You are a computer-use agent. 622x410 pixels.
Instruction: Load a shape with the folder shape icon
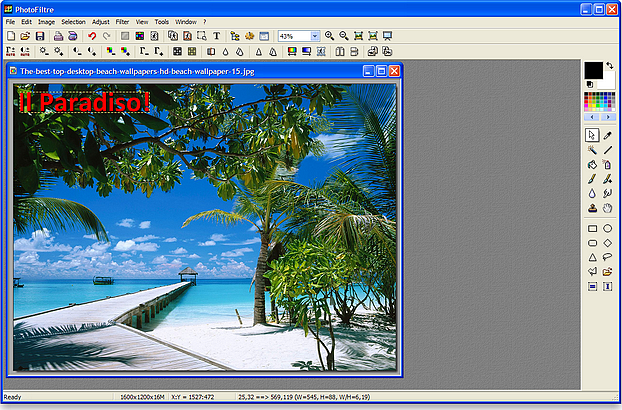pos(607,272)
